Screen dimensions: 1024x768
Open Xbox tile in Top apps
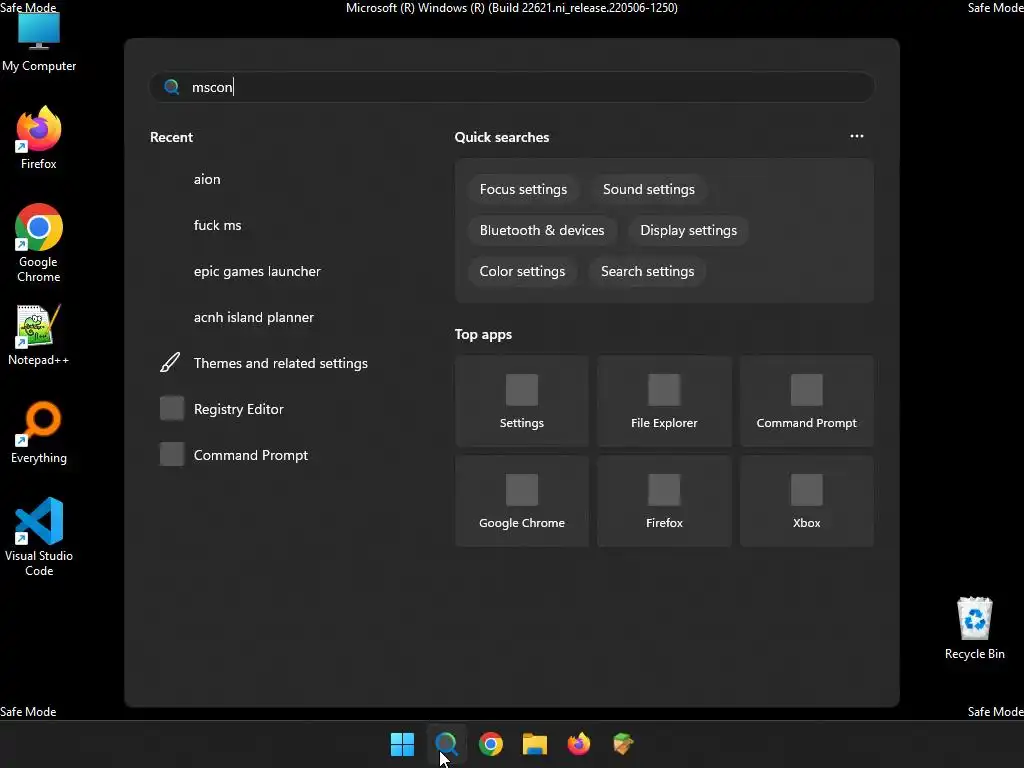pyautogui.click(x=807, y=501)
